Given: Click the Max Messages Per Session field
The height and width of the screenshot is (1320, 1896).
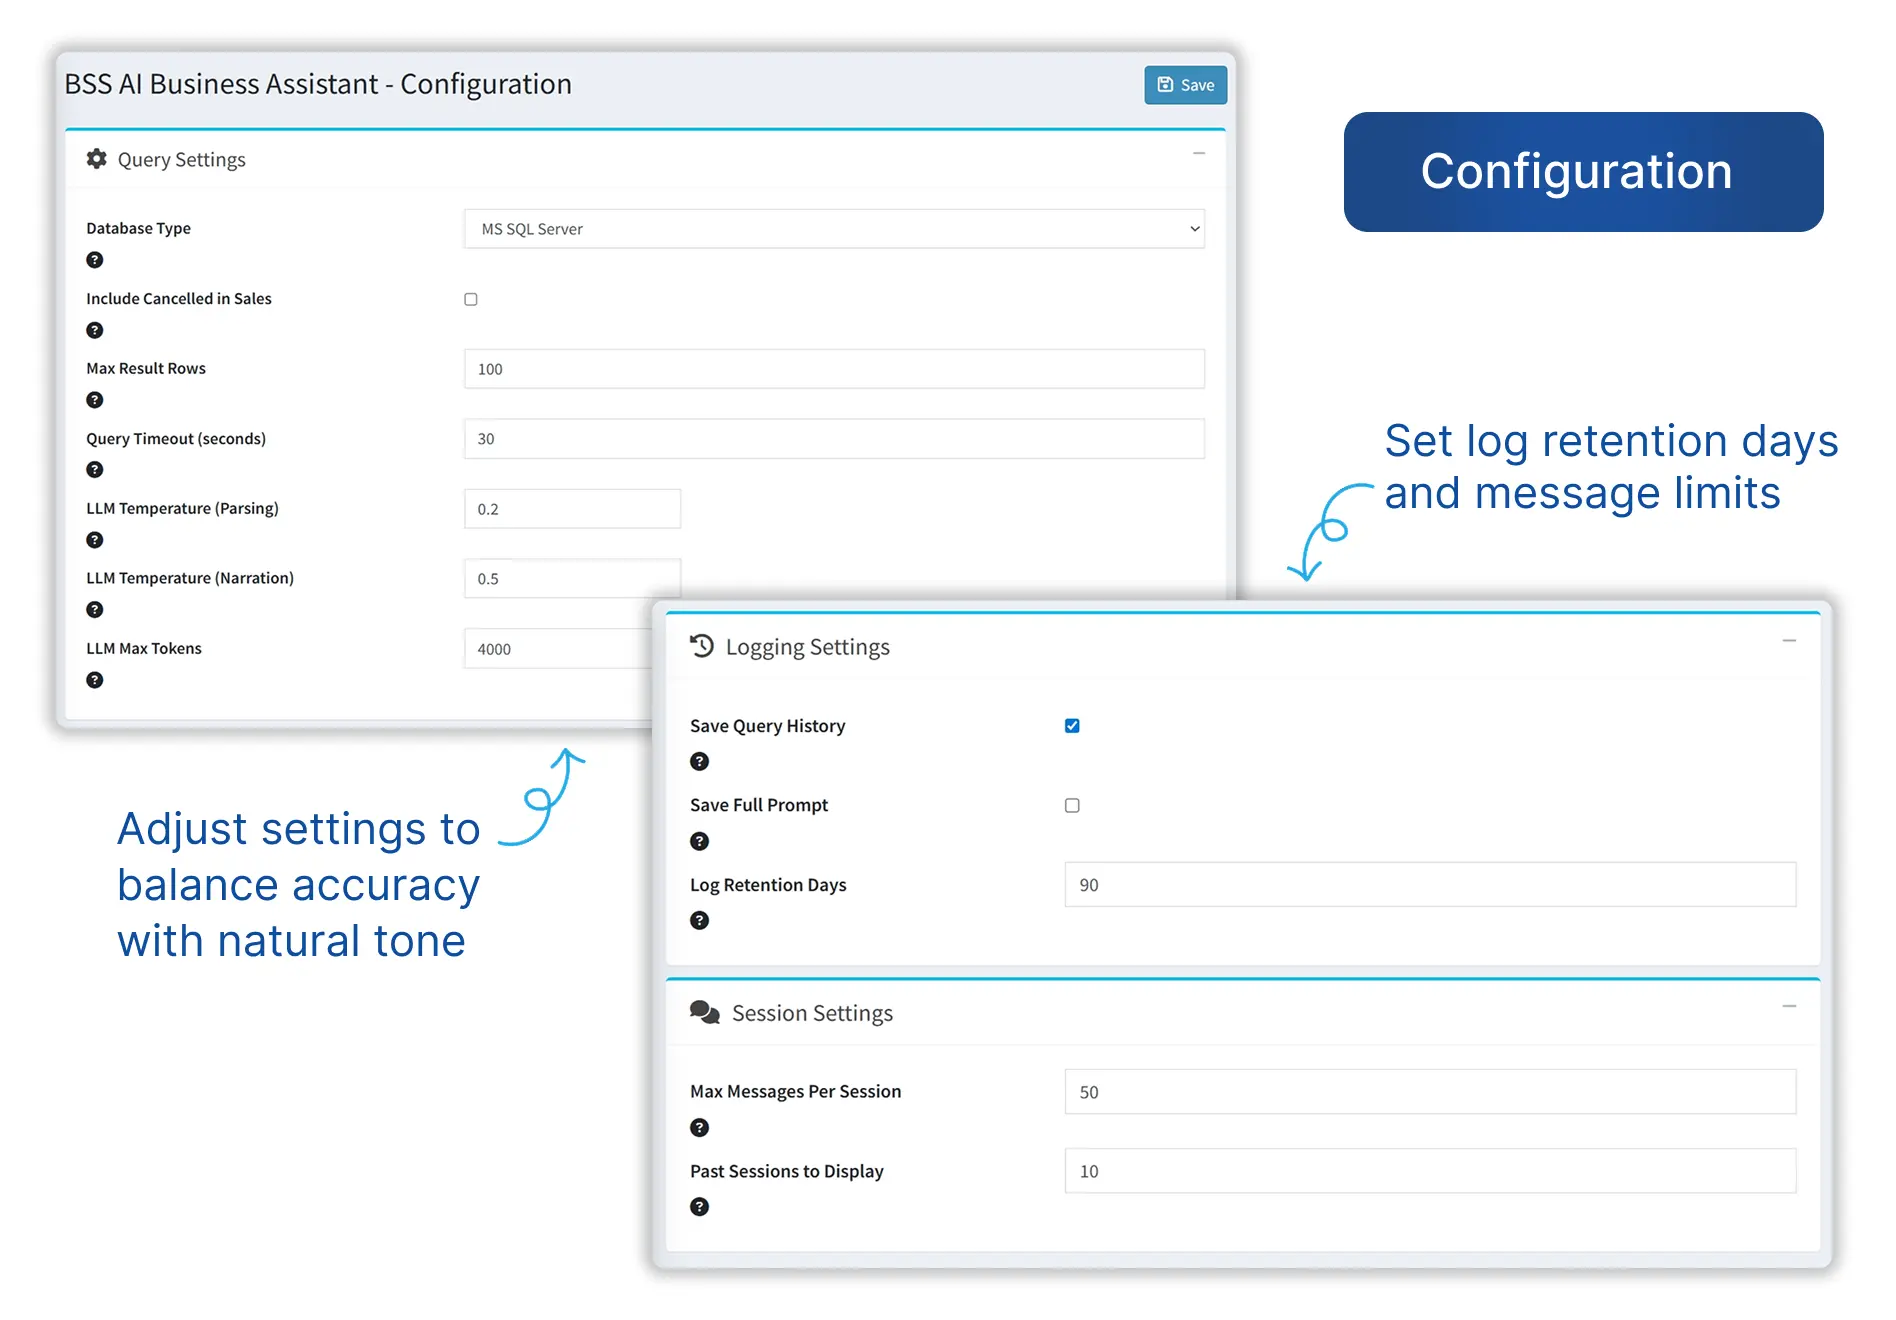Looking at the screenshot, I should click(1430, 1092).
